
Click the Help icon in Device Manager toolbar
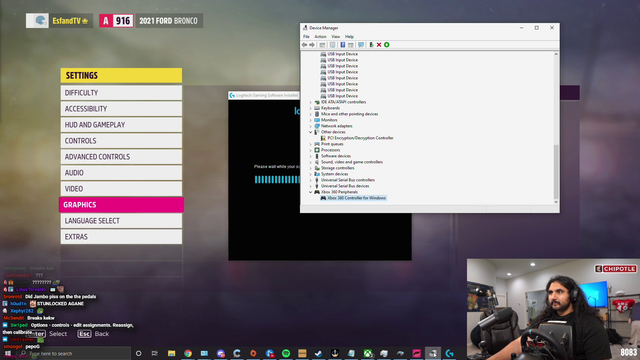click(342, 45)
